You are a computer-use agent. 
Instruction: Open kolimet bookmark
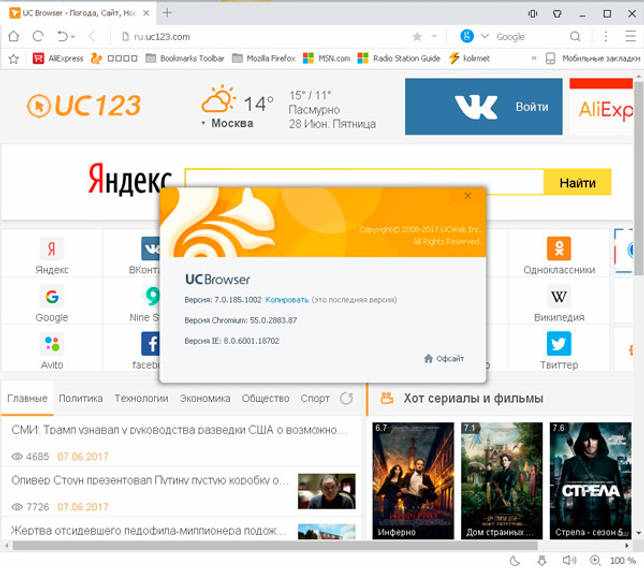469,58
